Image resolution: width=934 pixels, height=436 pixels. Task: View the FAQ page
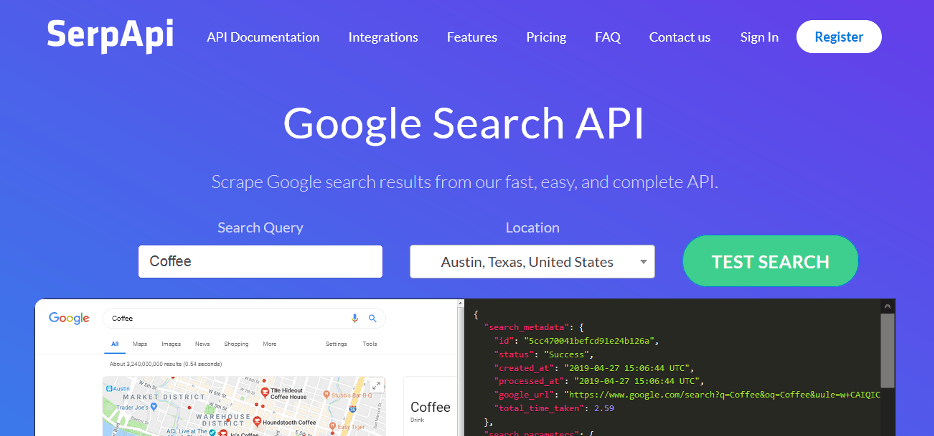(608, 37)
